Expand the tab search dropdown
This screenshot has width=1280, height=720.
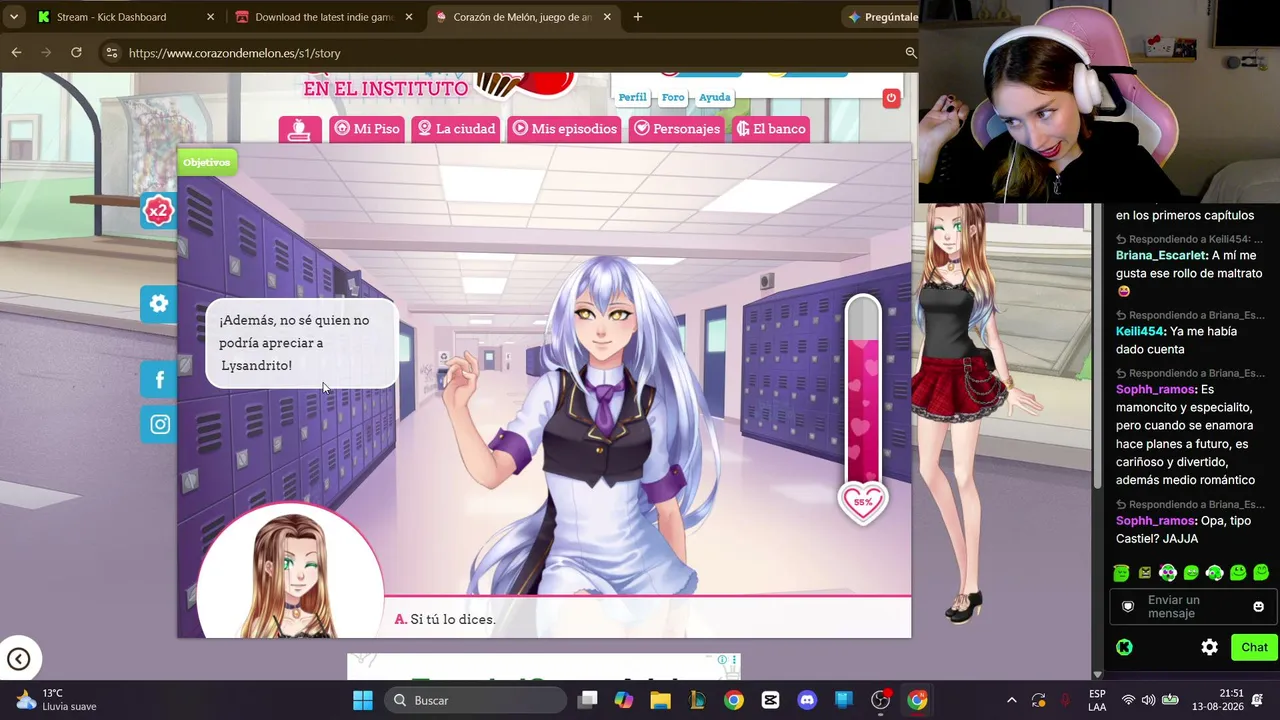coord(14,17)
